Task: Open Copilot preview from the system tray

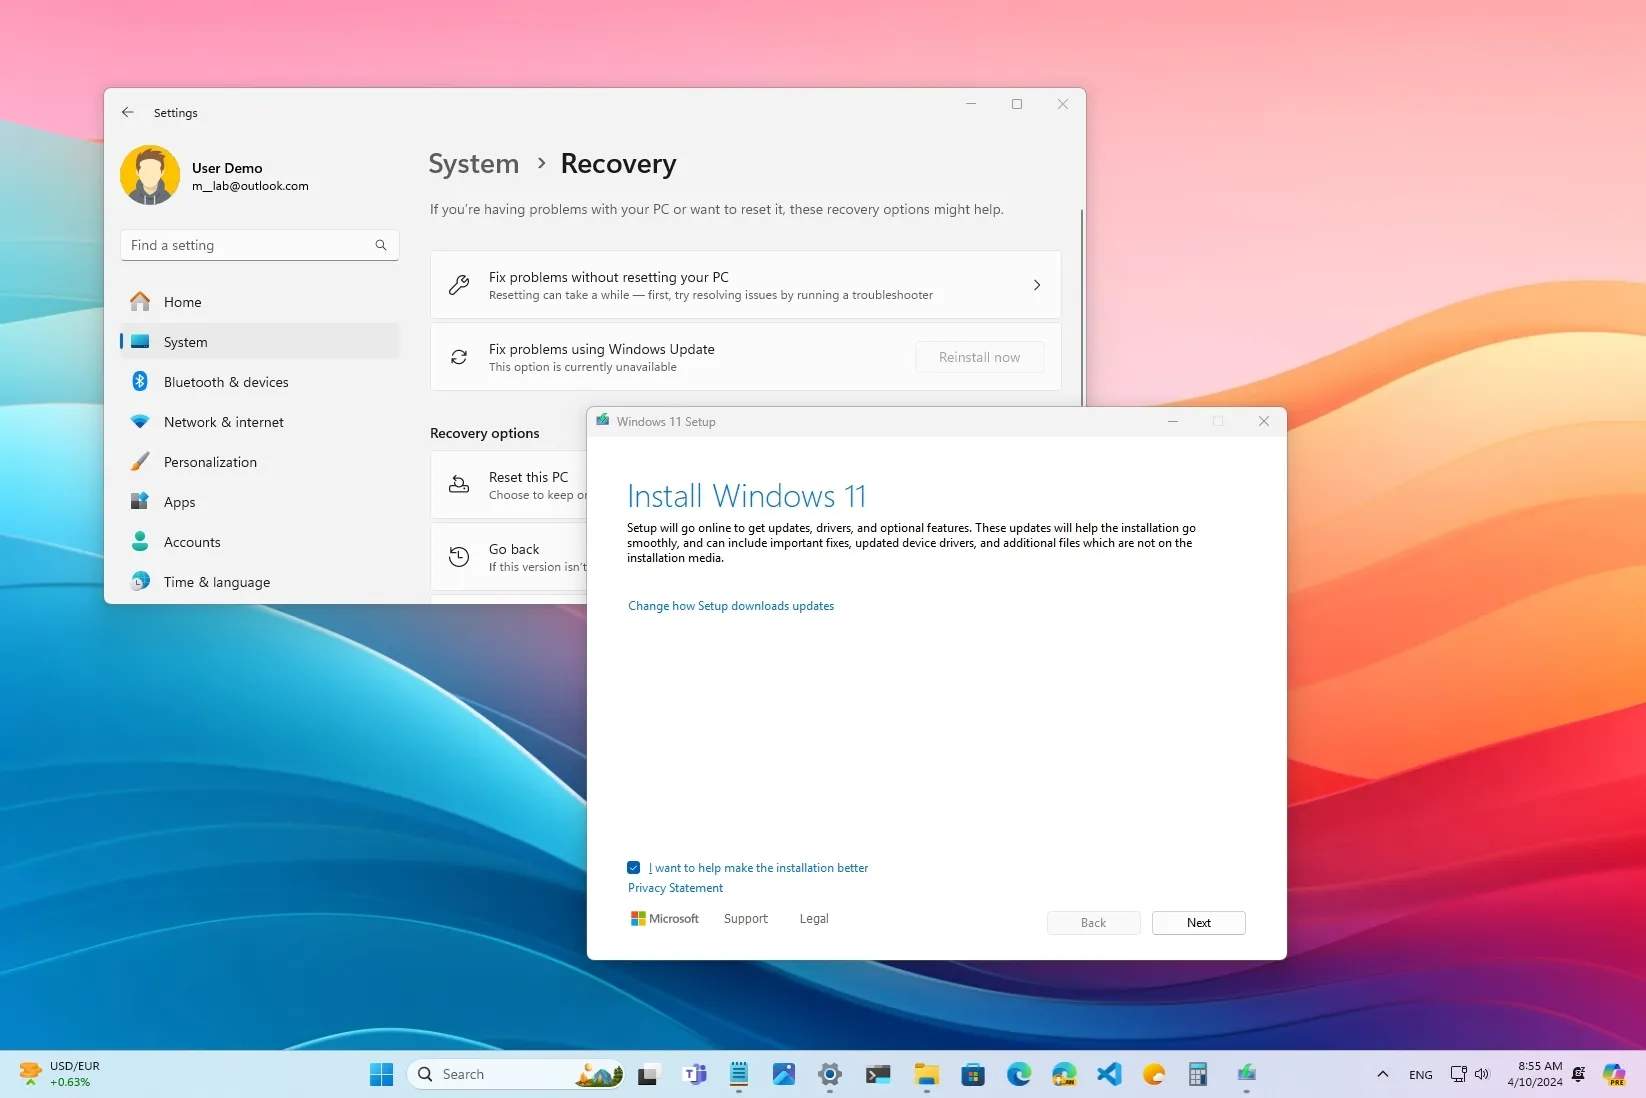Action: (1615, 1074)
